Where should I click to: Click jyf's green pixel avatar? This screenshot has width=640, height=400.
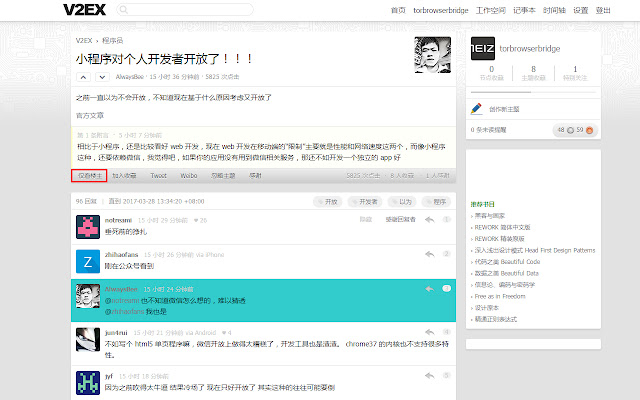(x=88, y=383)
